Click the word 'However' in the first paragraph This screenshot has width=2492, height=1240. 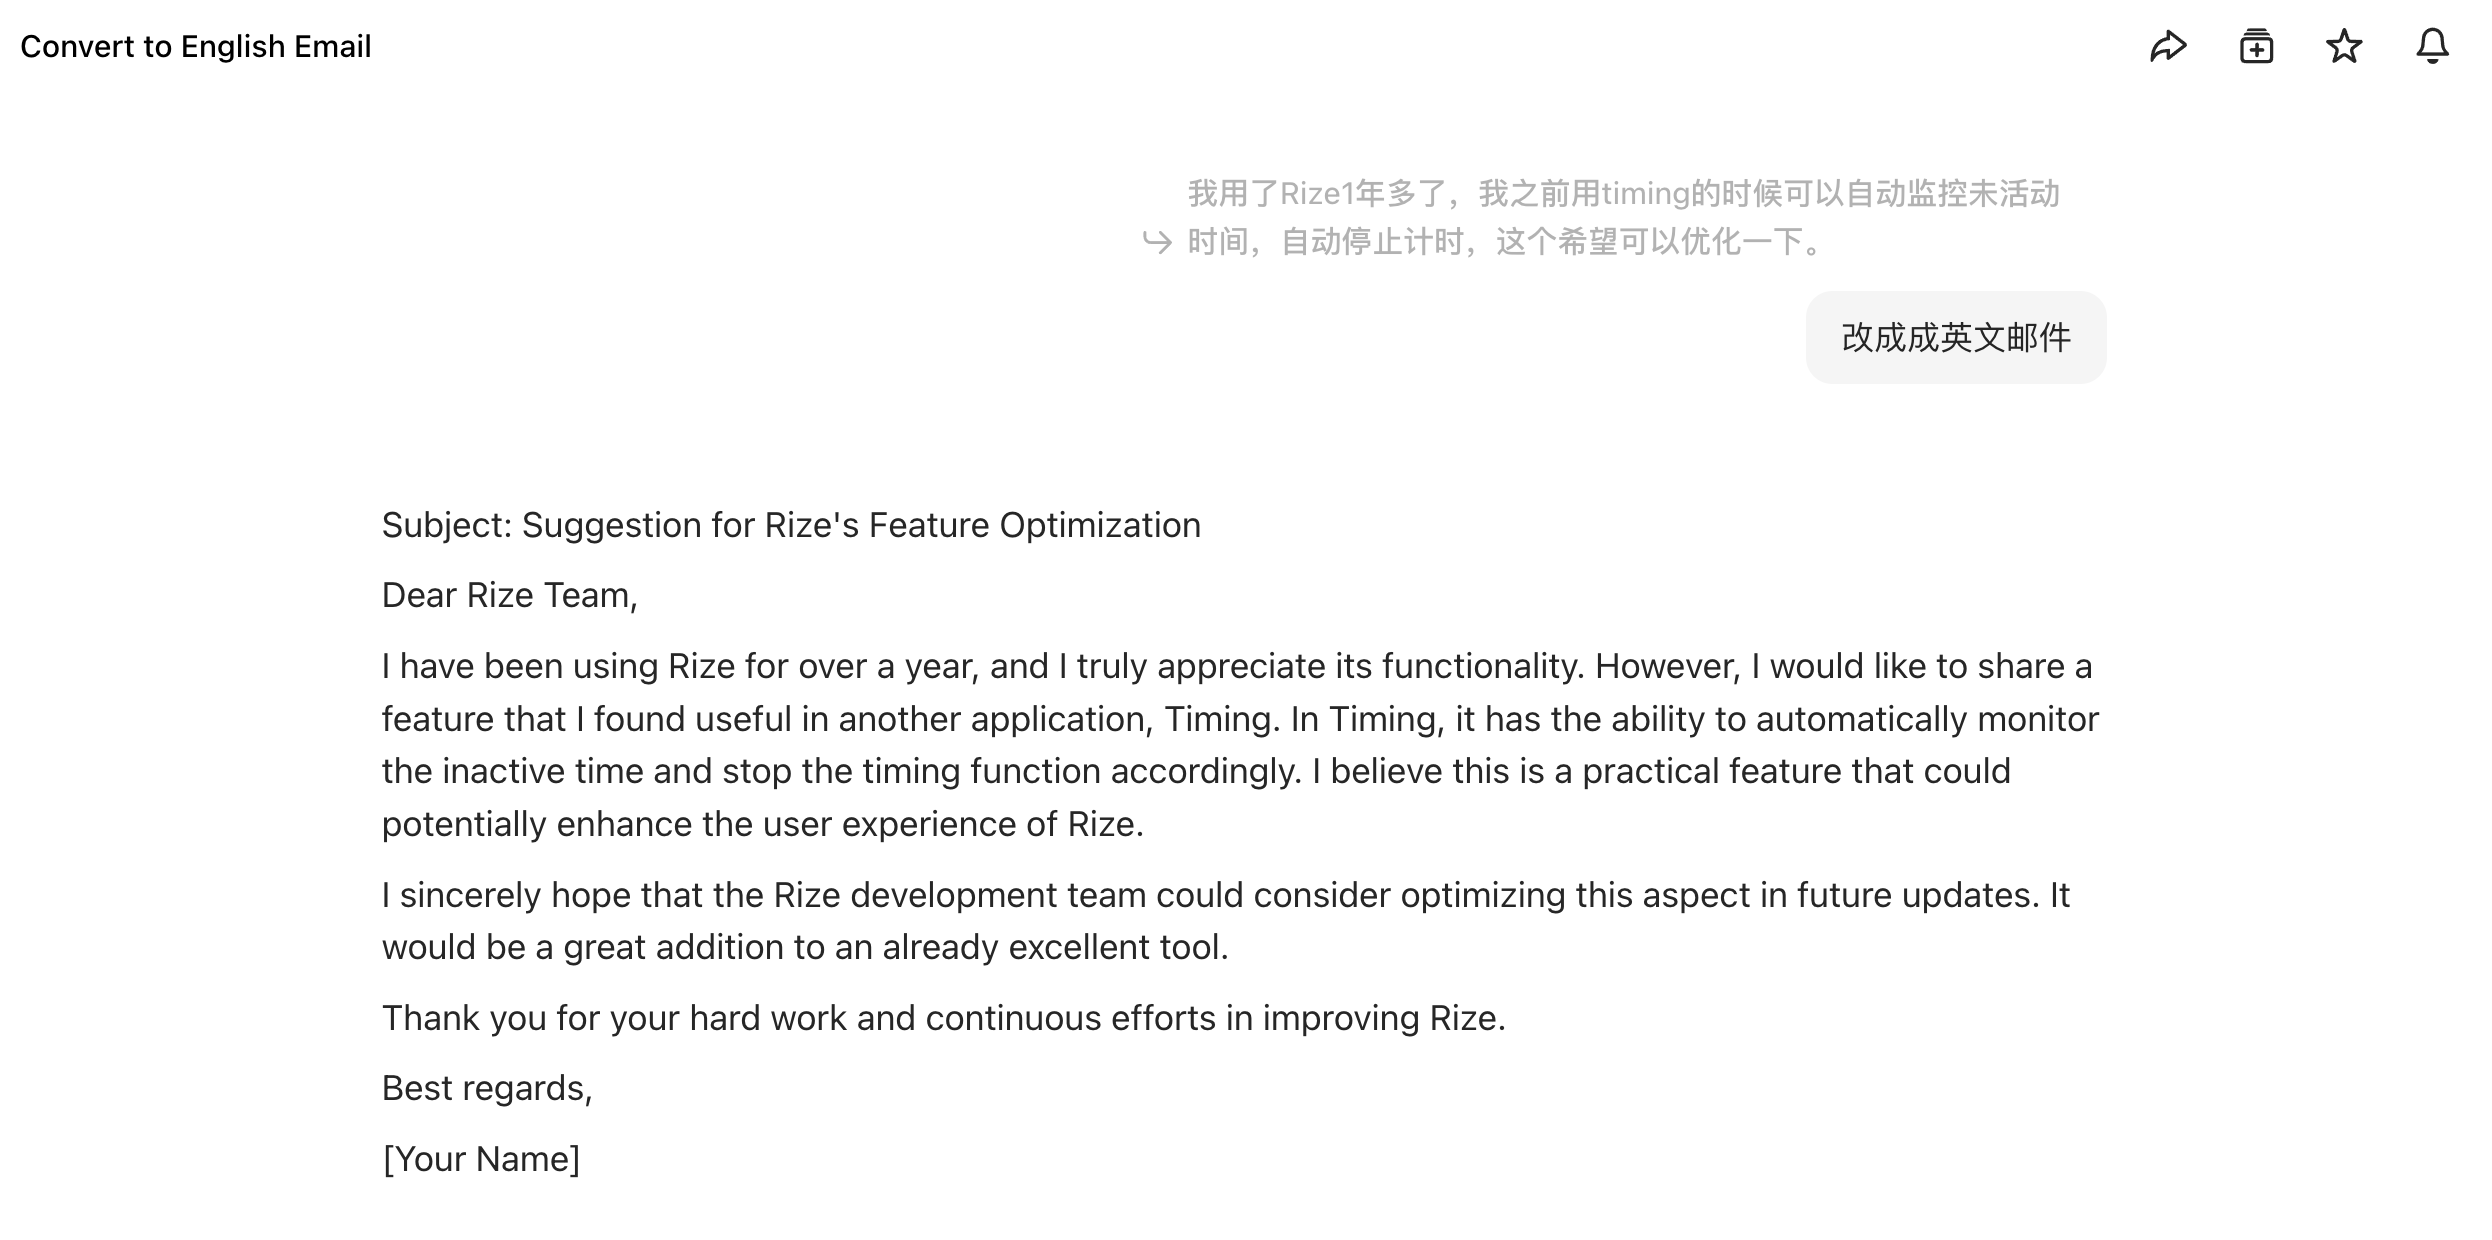click(1666, 666)
